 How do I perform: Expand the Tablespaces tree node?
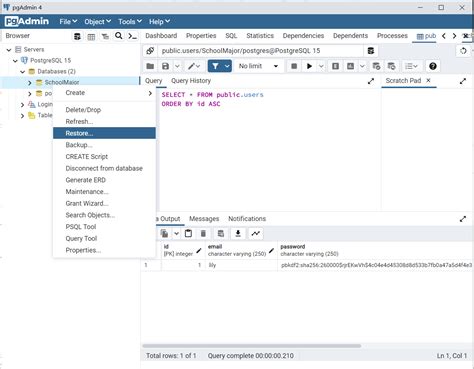pyautogui.click(x=23, y=116)
